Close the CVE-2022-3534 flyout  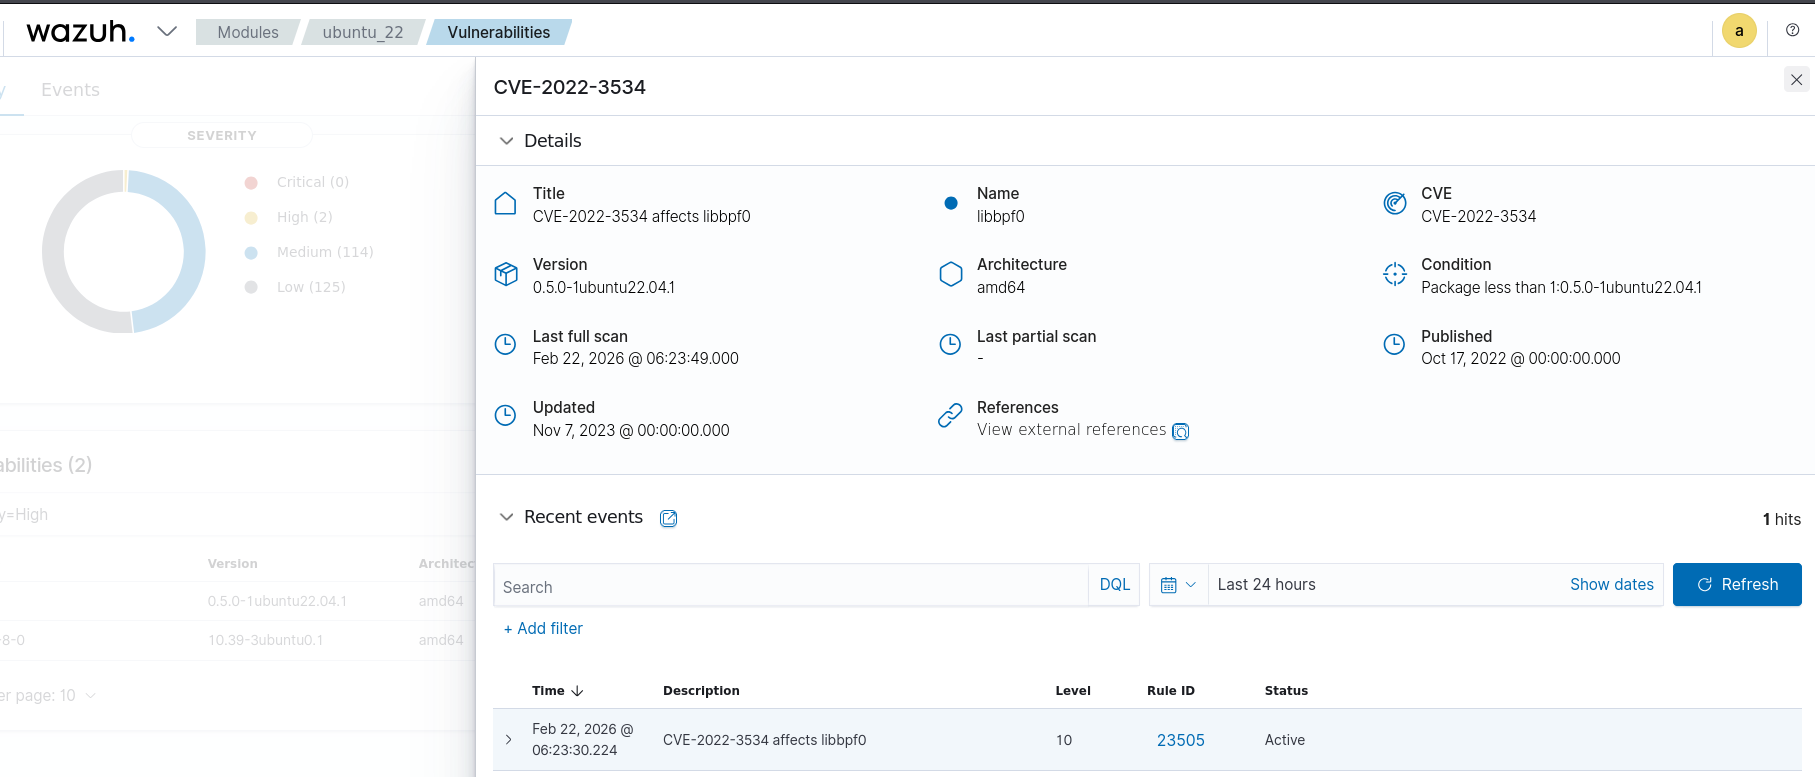pos(1796,80)
